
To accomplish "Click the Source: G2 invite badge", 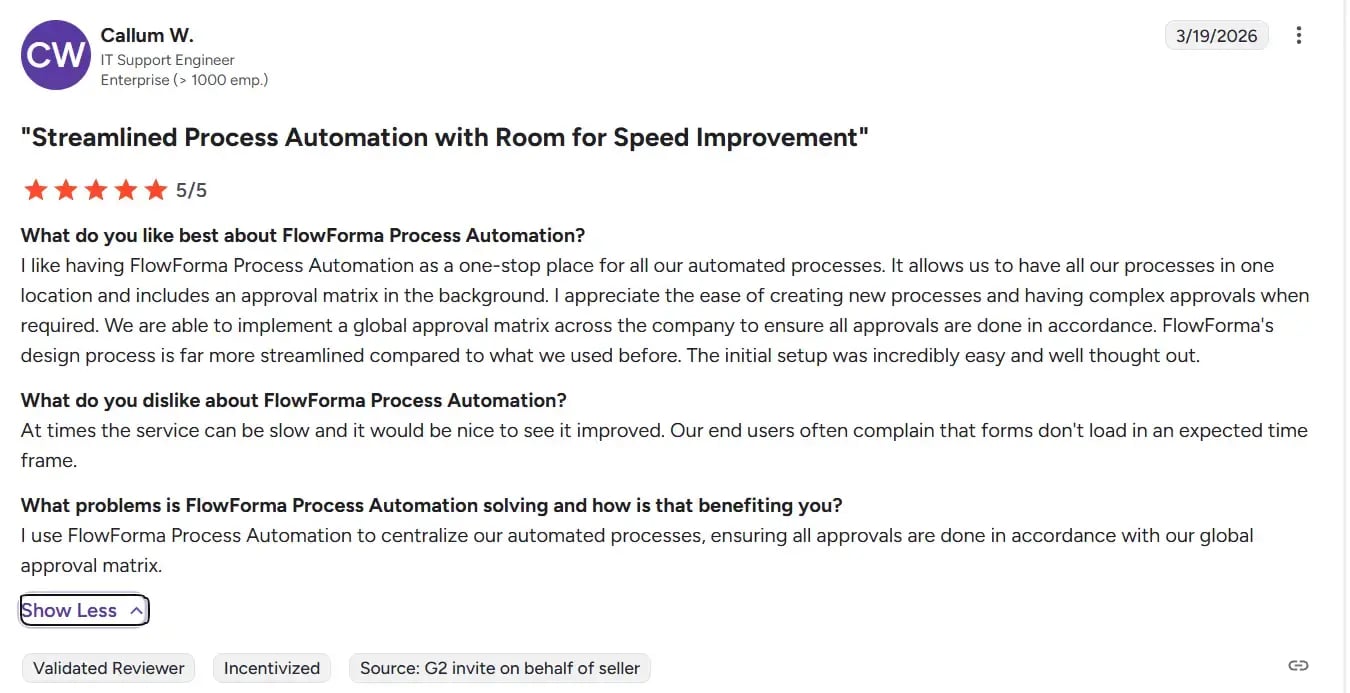I will (499, 668).
